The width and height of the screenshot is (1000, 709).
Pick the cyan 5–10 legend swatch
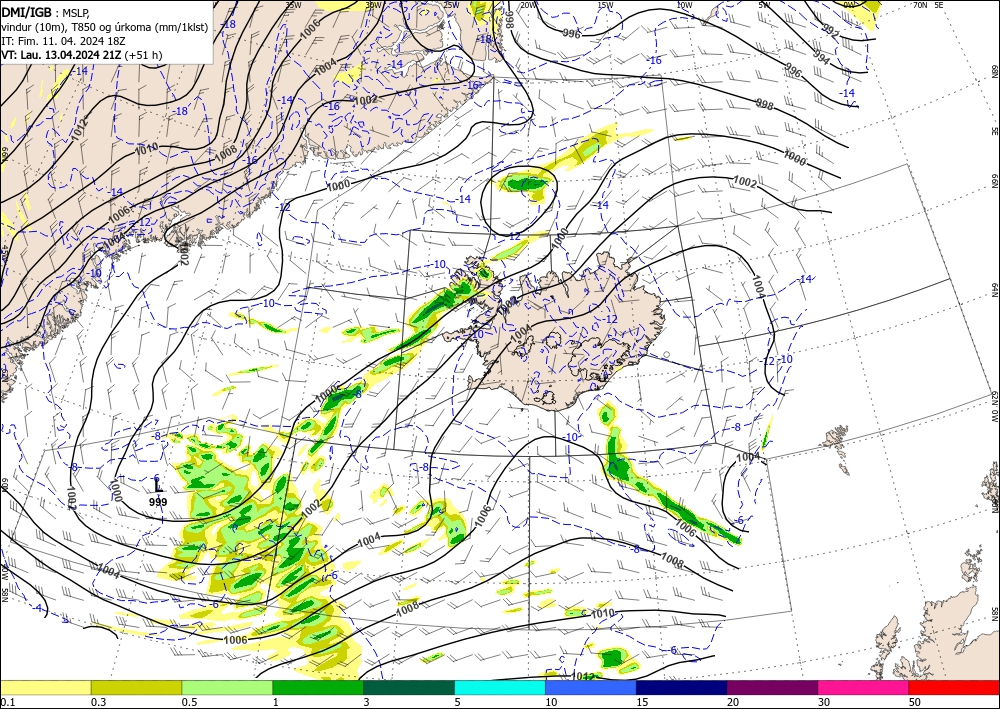[500, 687]
